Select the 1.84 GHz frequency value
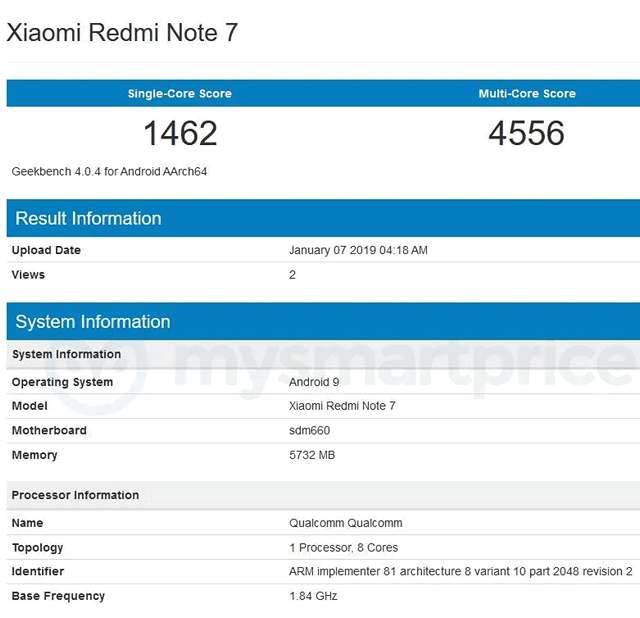The width and height of the screenshot is (640, 618). [313, 596]
